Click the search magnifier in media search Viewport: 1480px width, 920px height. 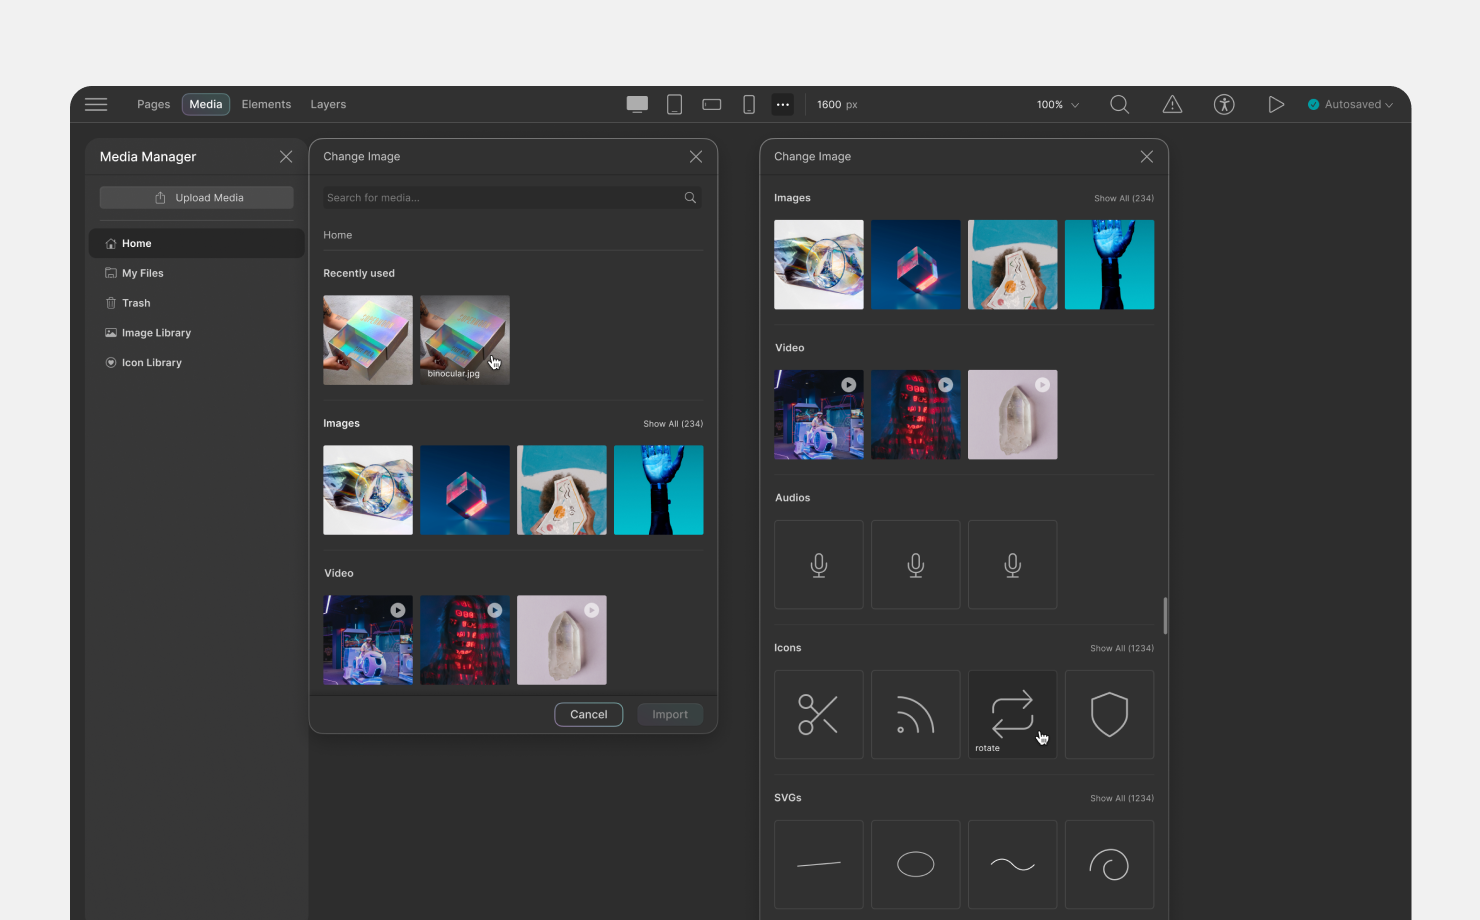tap(690, 198)
